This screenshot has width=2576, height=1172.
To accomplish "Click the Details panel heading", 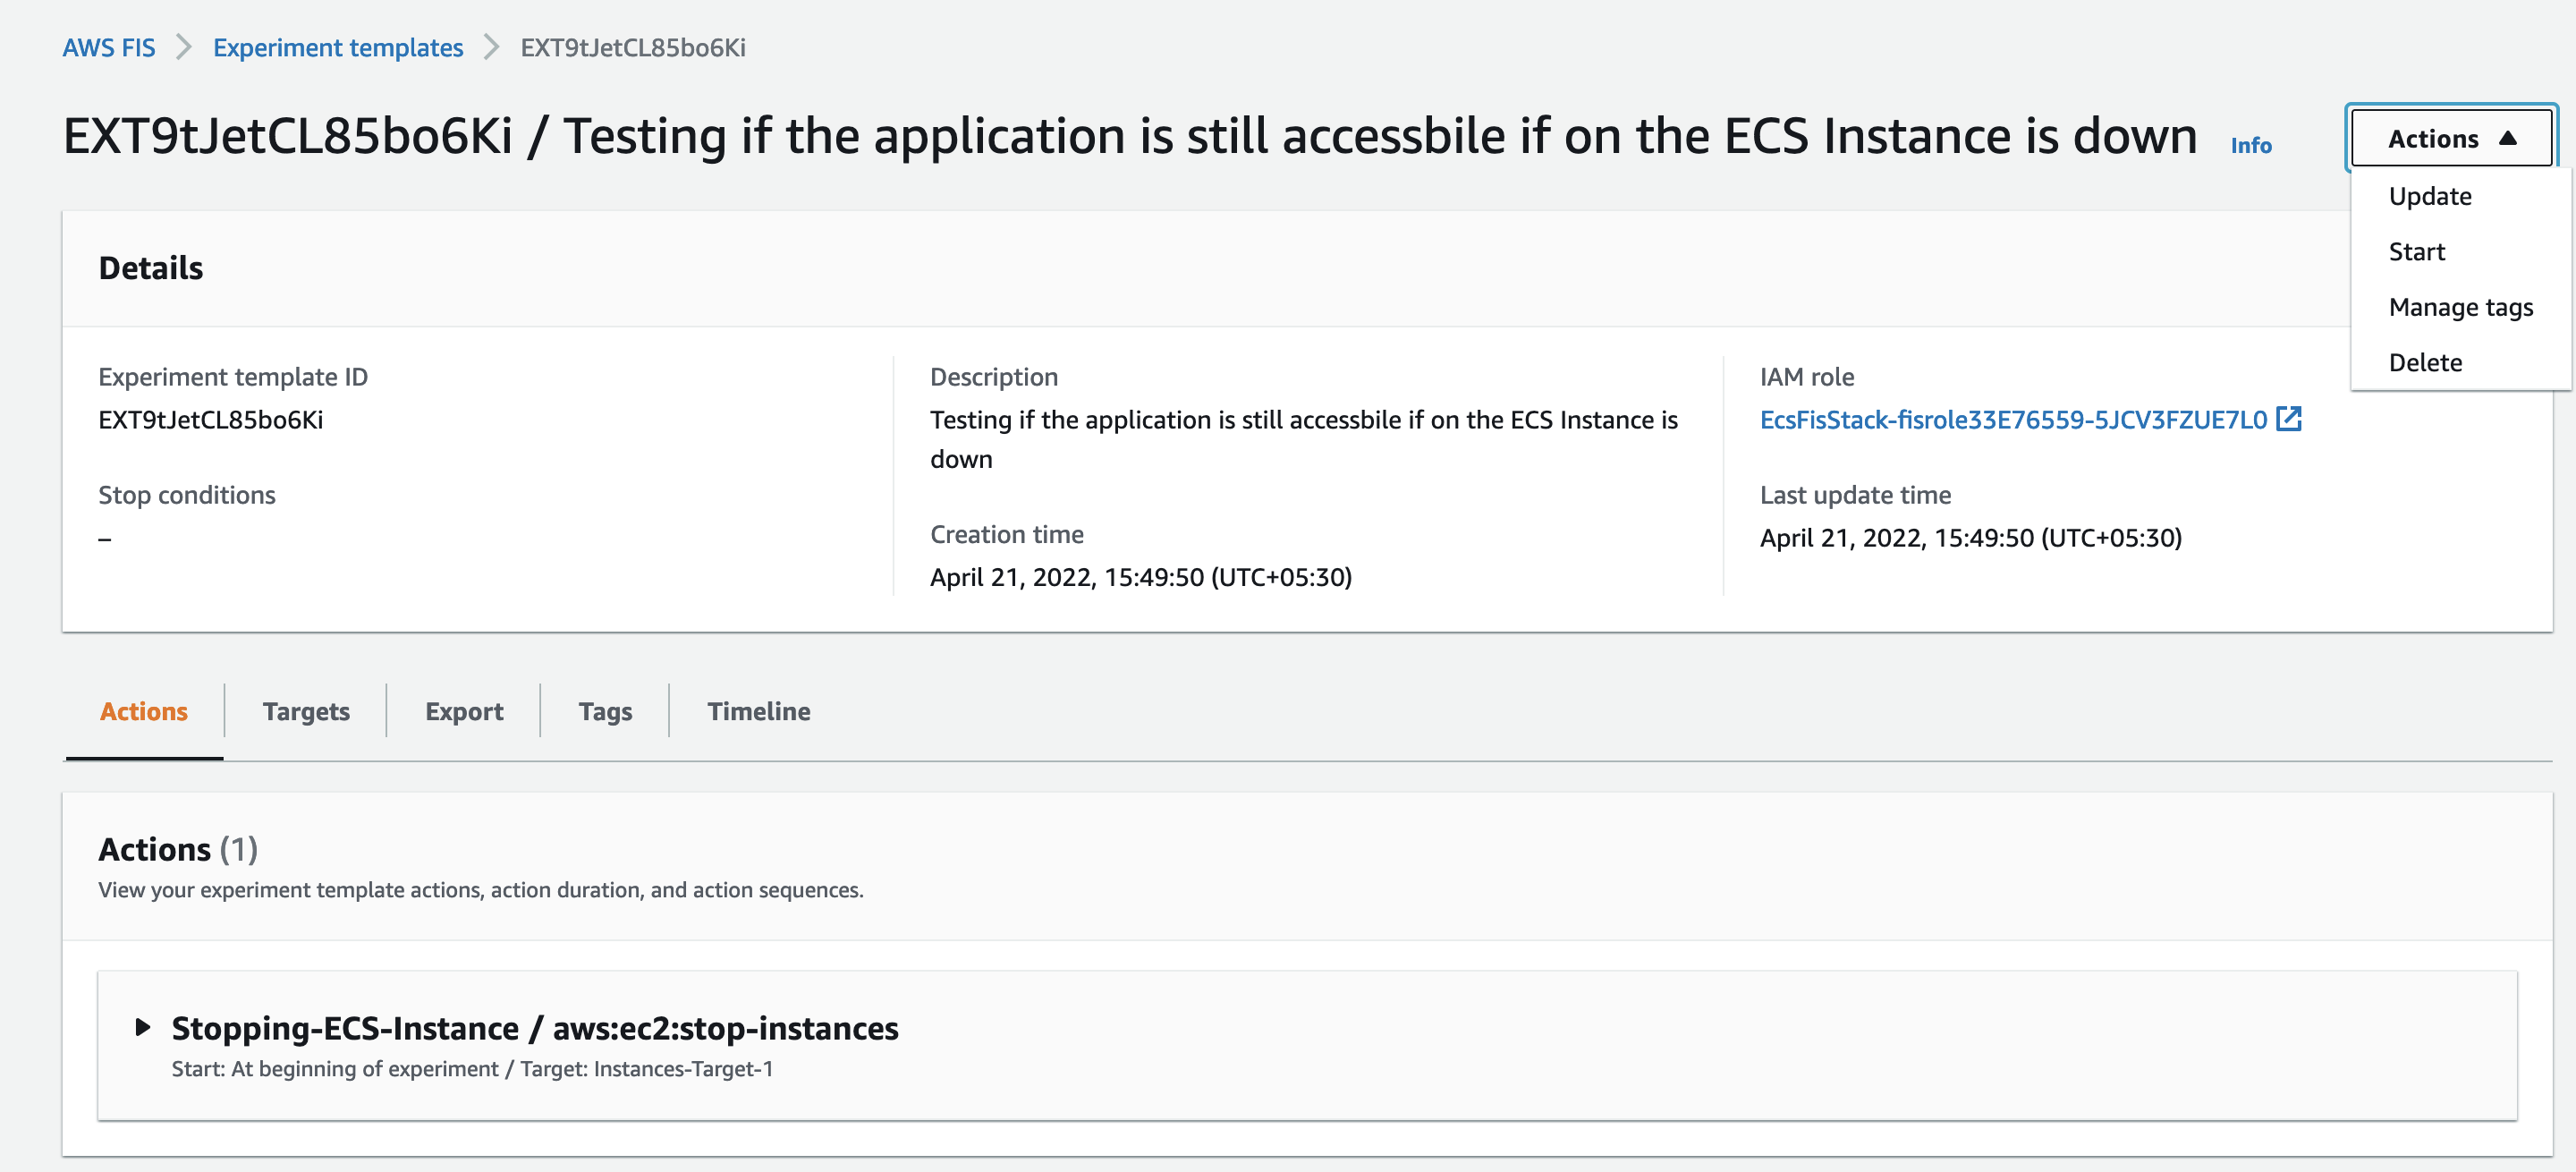I will pyautogui.click(x=151, y=268).
